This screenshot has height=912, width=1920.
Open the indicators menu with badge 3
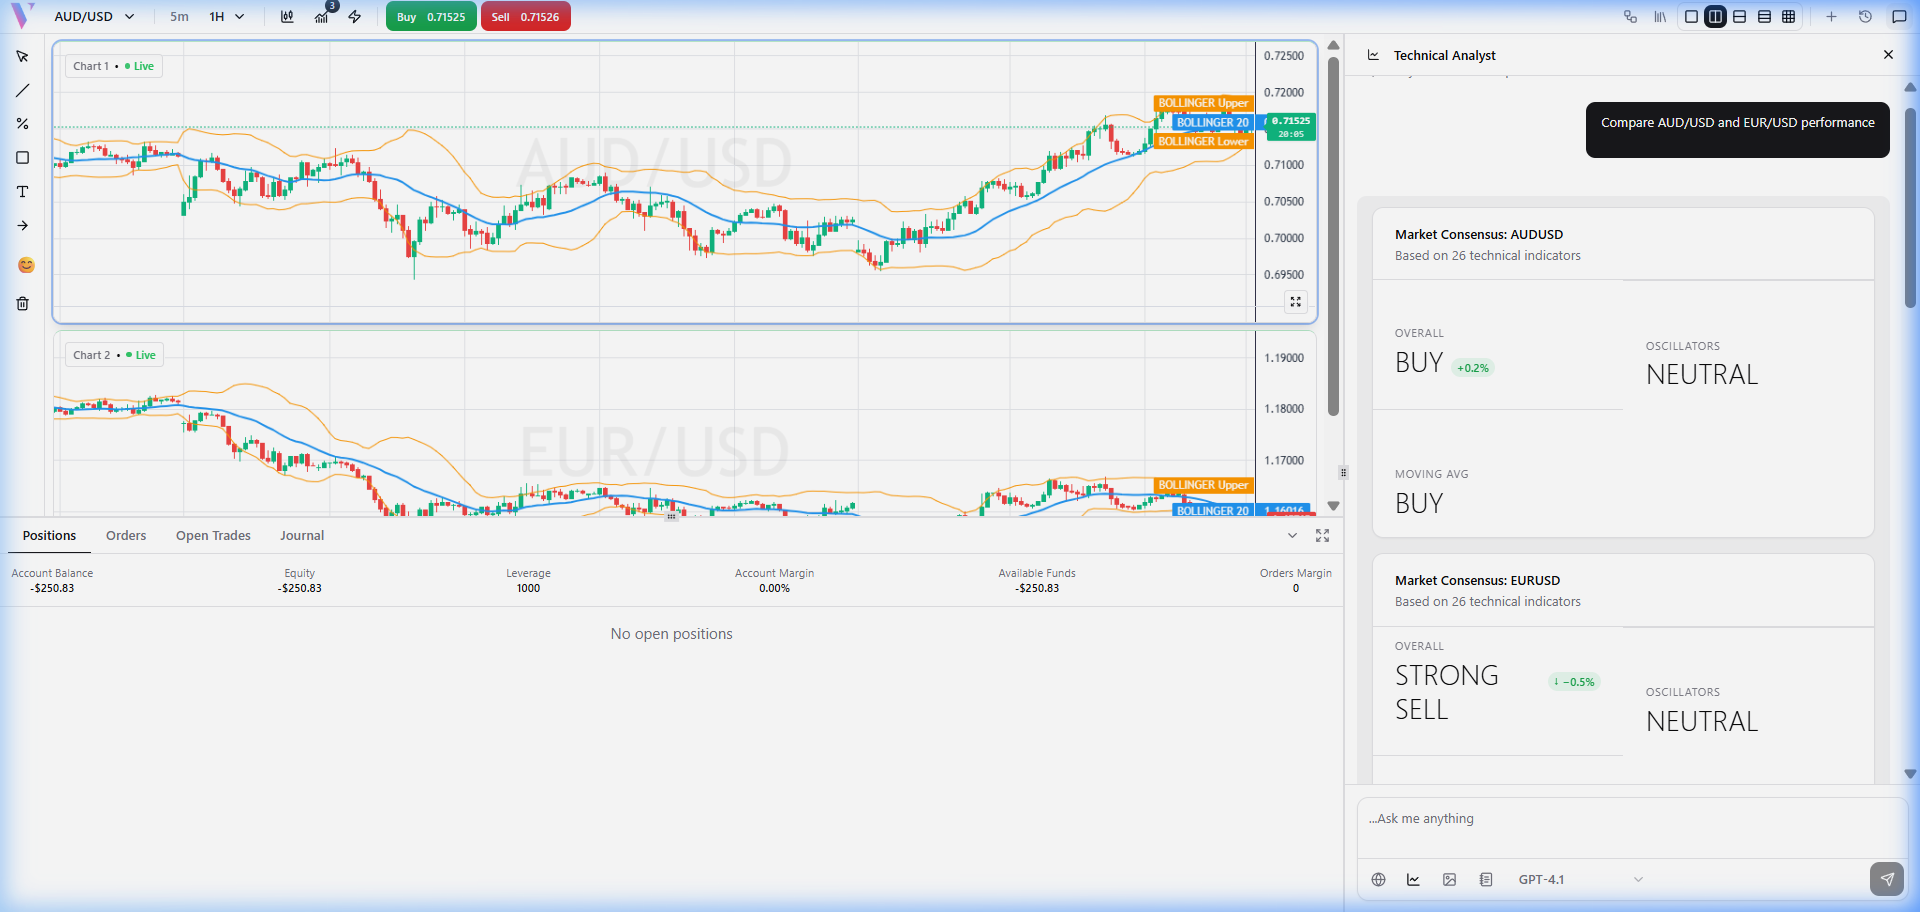(x=321, y=17)
